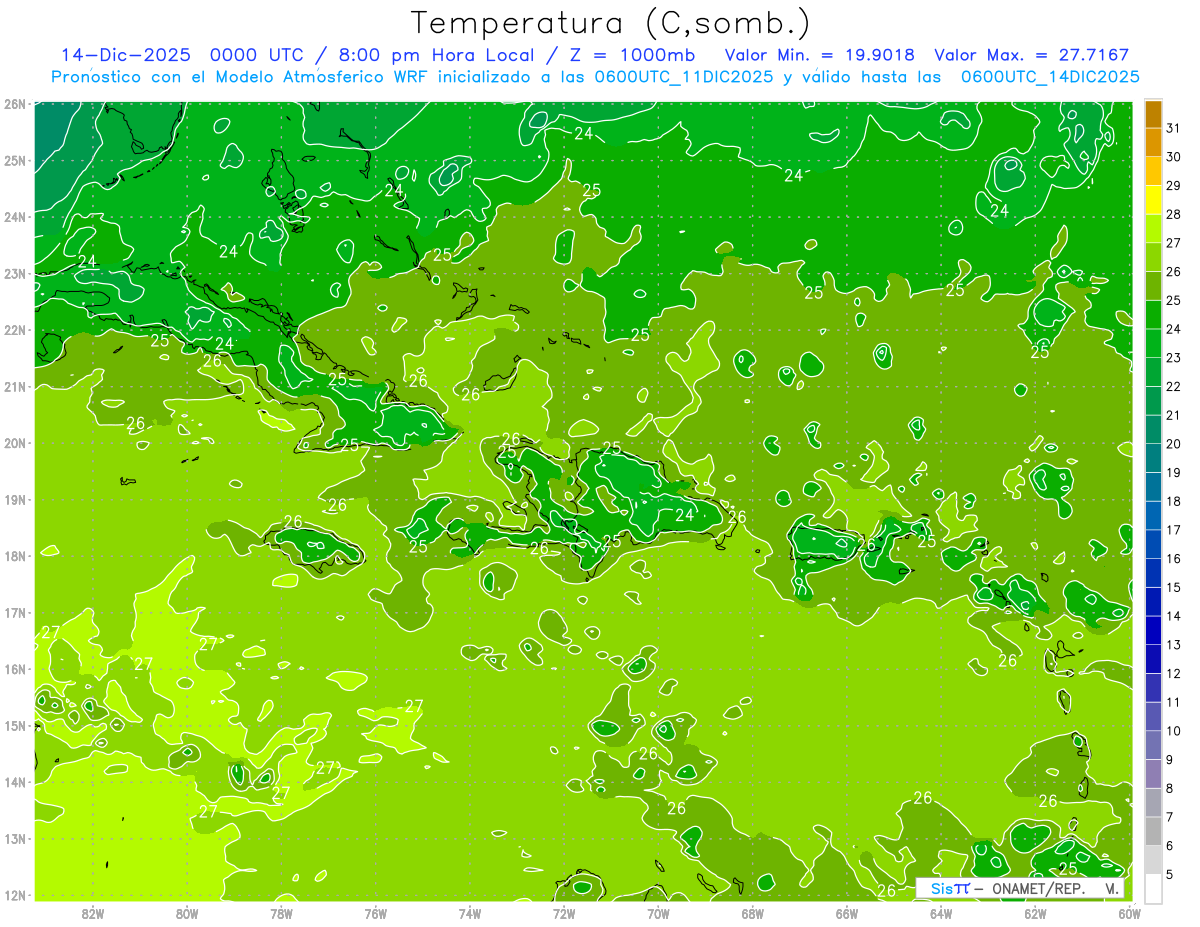The width and height of the screenshot is (1200, 927).
Task: Pick the dark orange colorbar segment above 31
Action: tap(1153, 114)
